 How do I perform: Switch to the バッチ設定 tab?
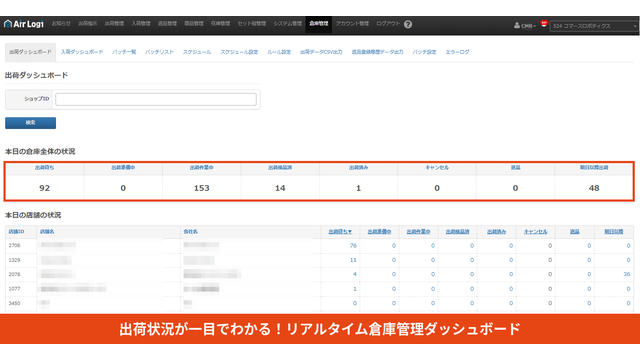click(x=424, y=52)
